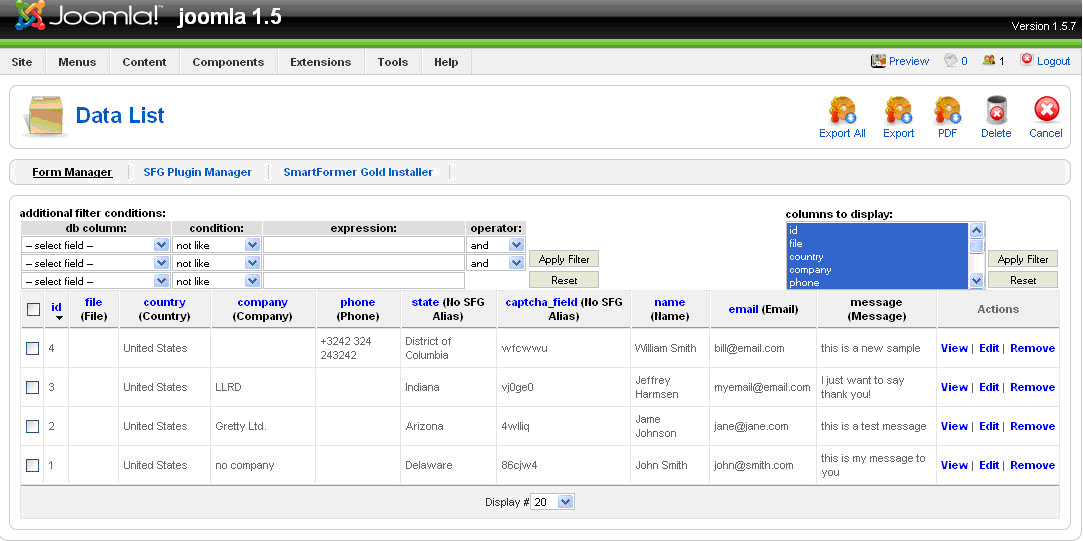Select 'country' in columns to display

tap(877, 256)
